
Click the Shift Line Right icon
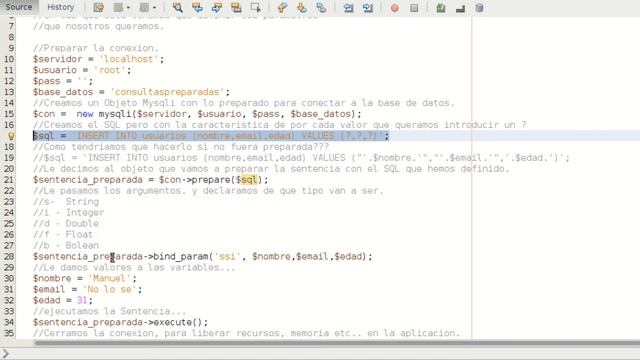[x=368, y=7]
